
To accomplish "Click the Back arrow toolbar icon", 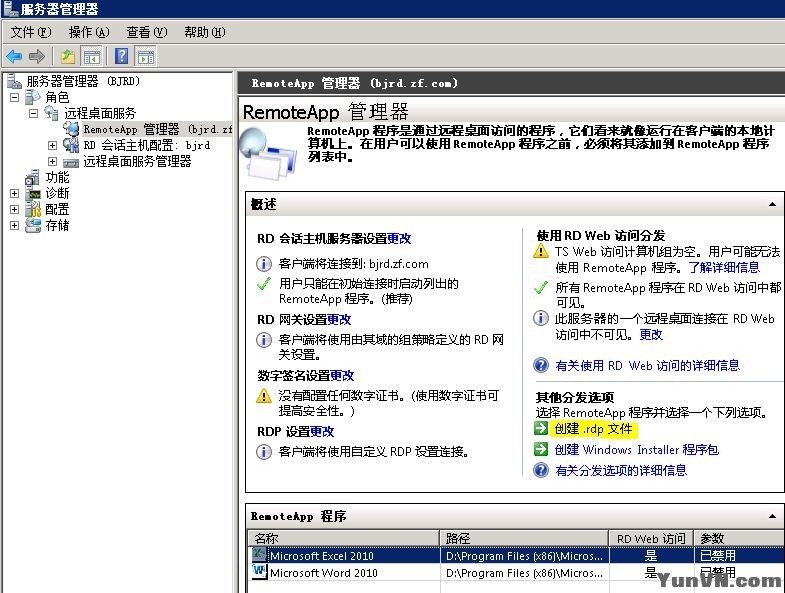I will [14, 56].
